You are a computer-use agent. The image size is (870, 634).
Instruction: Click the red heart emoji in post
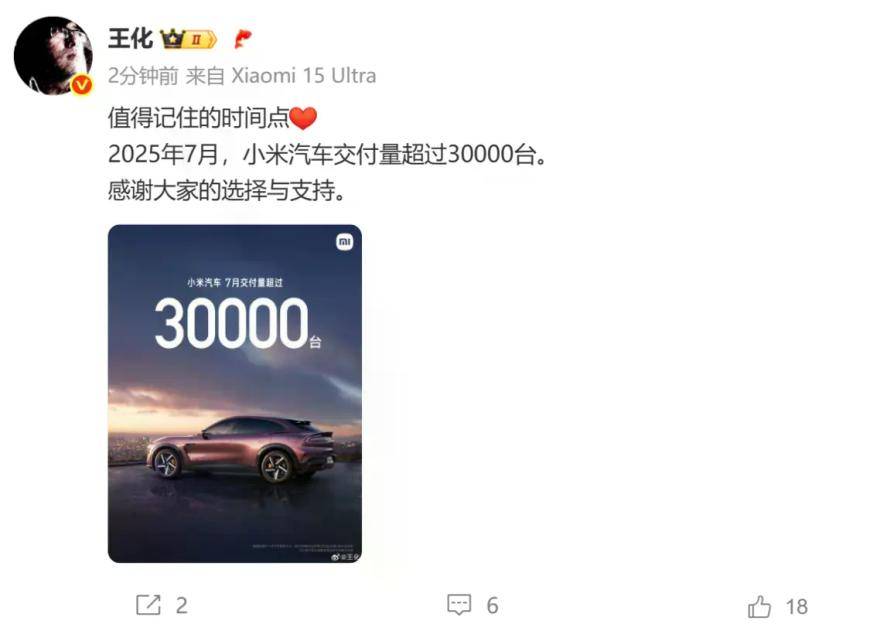[304, 118]
